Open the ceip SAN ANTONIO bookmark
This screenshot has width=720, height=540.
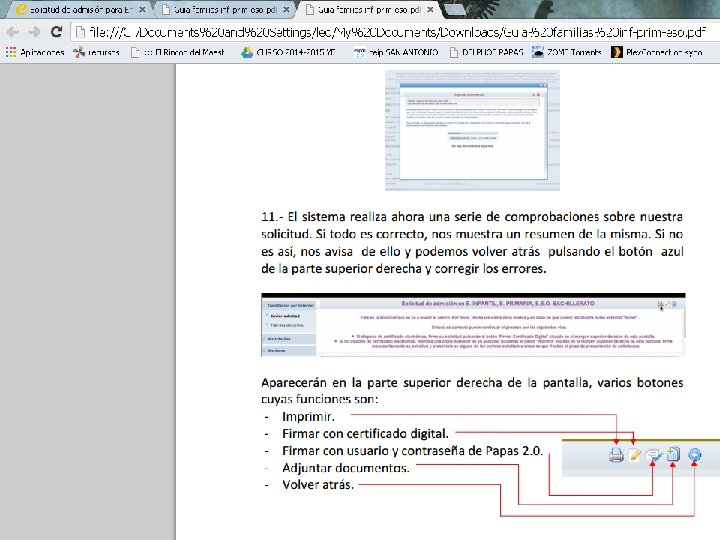[x=396, y=52]
